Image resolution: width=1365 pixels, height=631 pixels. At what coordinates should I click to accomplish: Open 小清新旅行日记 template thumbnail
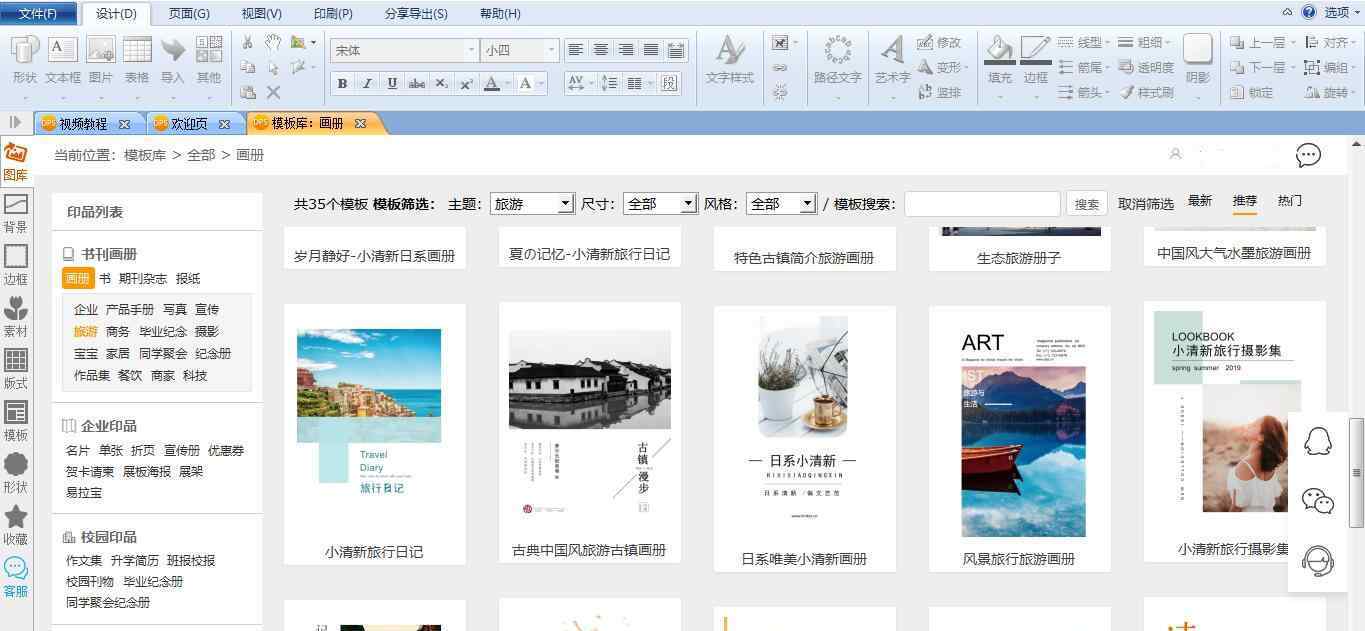(x=375, y=433)
